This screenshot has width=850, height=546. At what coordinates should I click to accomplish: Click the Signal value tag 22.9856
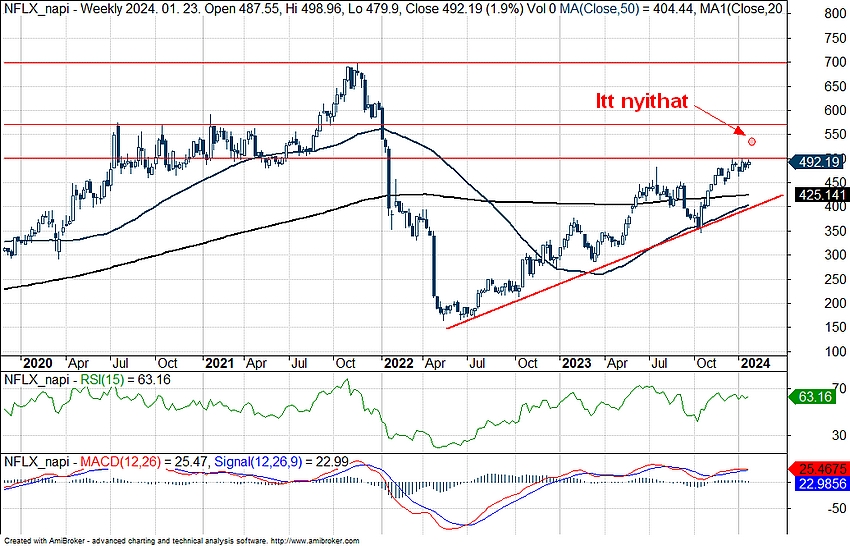[x=822, y=483]
